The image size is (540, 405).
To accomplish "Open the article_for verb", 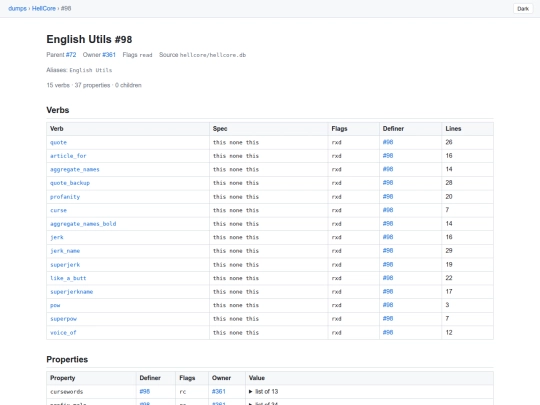I will 68,156.
